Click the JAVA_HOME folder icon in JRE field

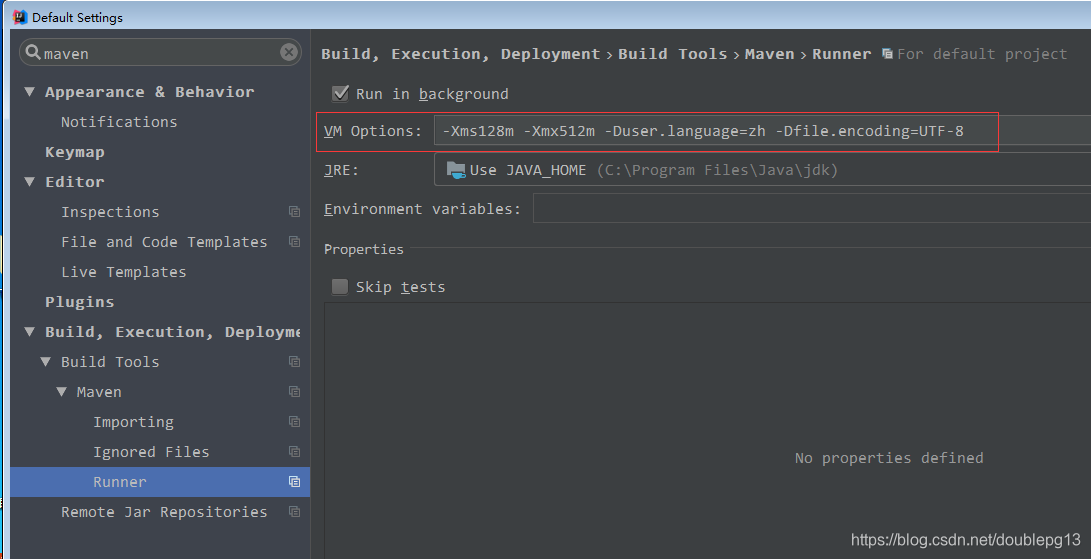(x=456, y=170)
